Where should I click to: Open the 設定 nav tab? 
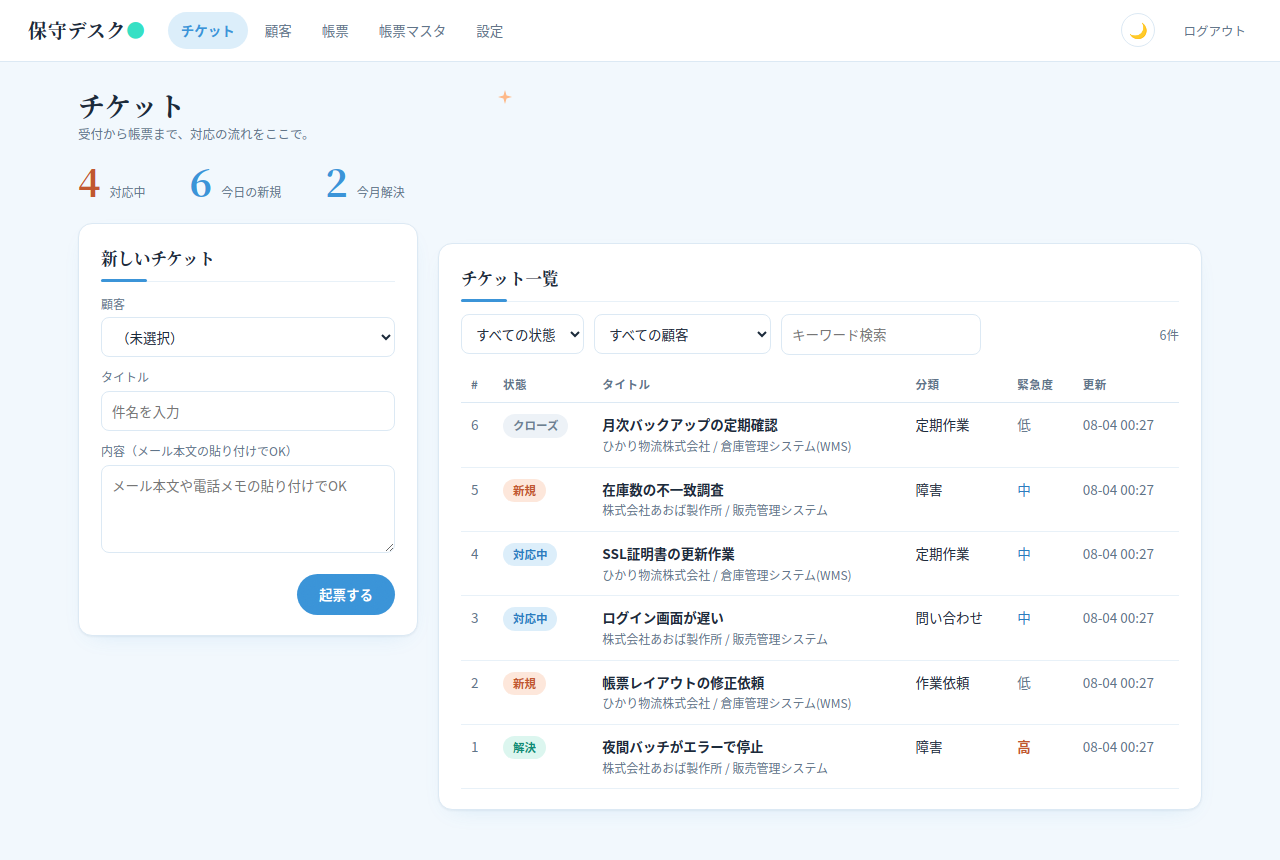click(490, 31)
